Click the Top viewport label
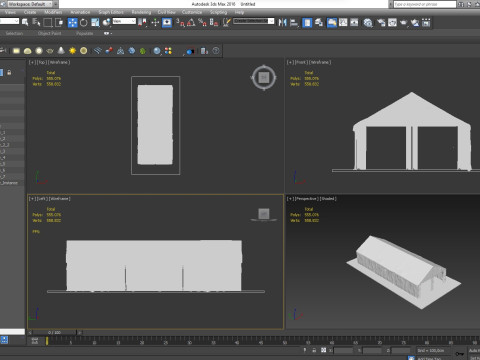480x360 pixels. pyautogui.click(x=41, y=62)
